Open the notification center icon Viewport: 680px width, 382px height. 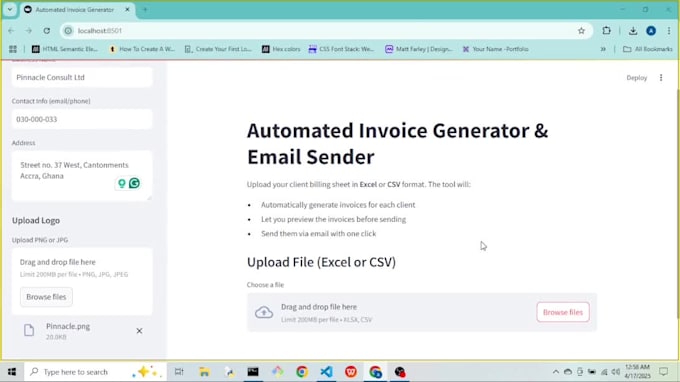tap(664, 372)
